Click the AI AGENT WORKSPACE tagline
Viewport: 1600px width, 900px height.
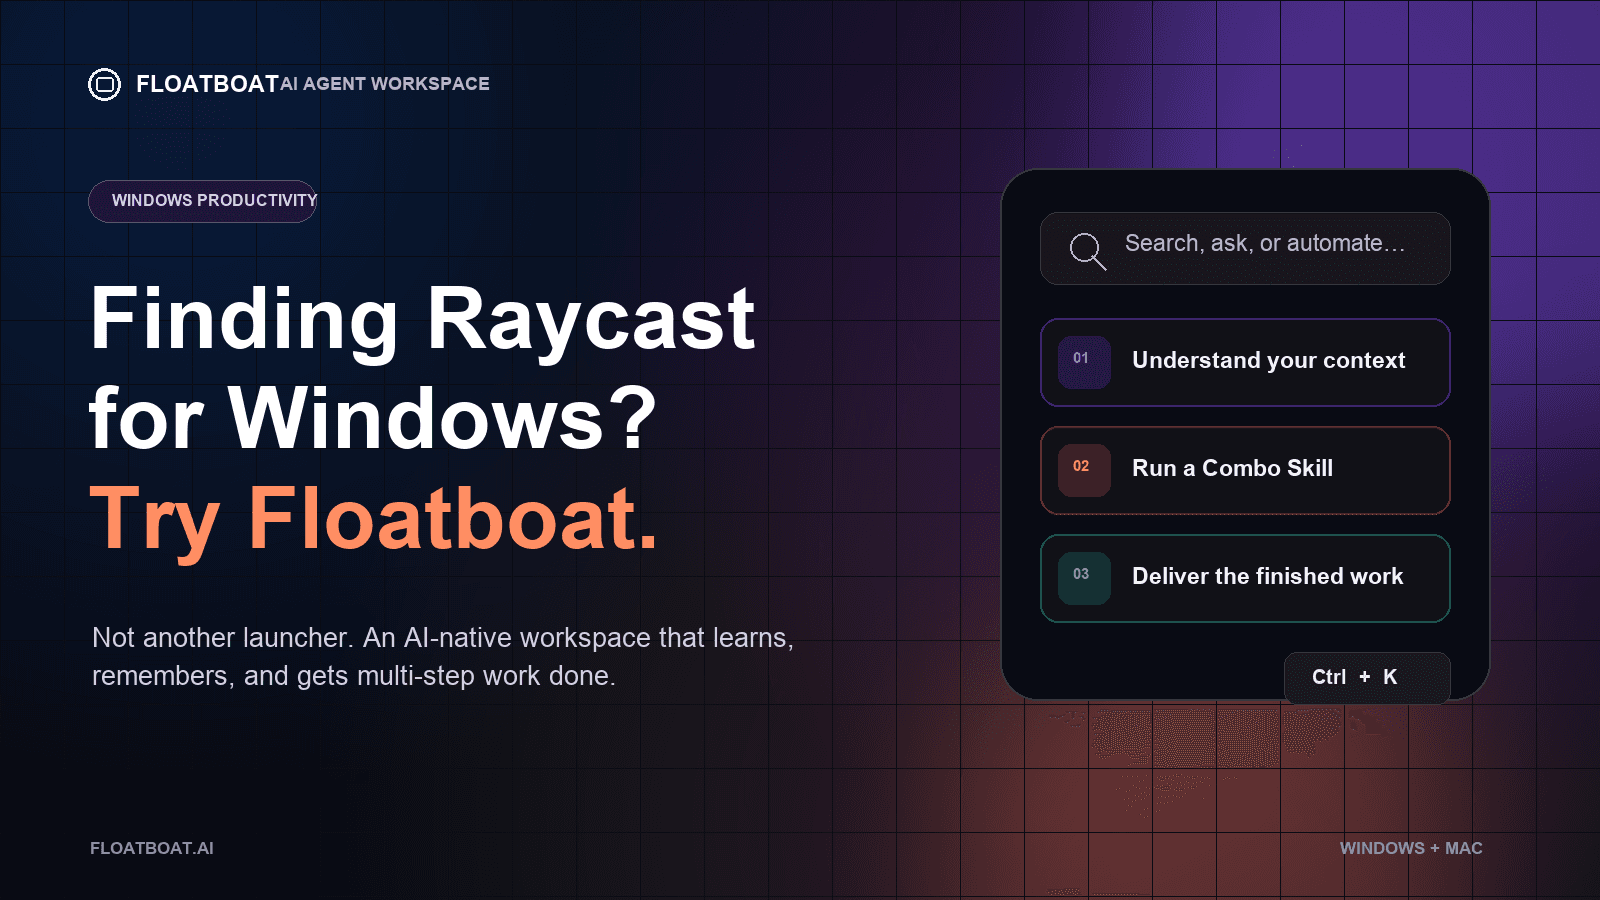tap(385, 84)
